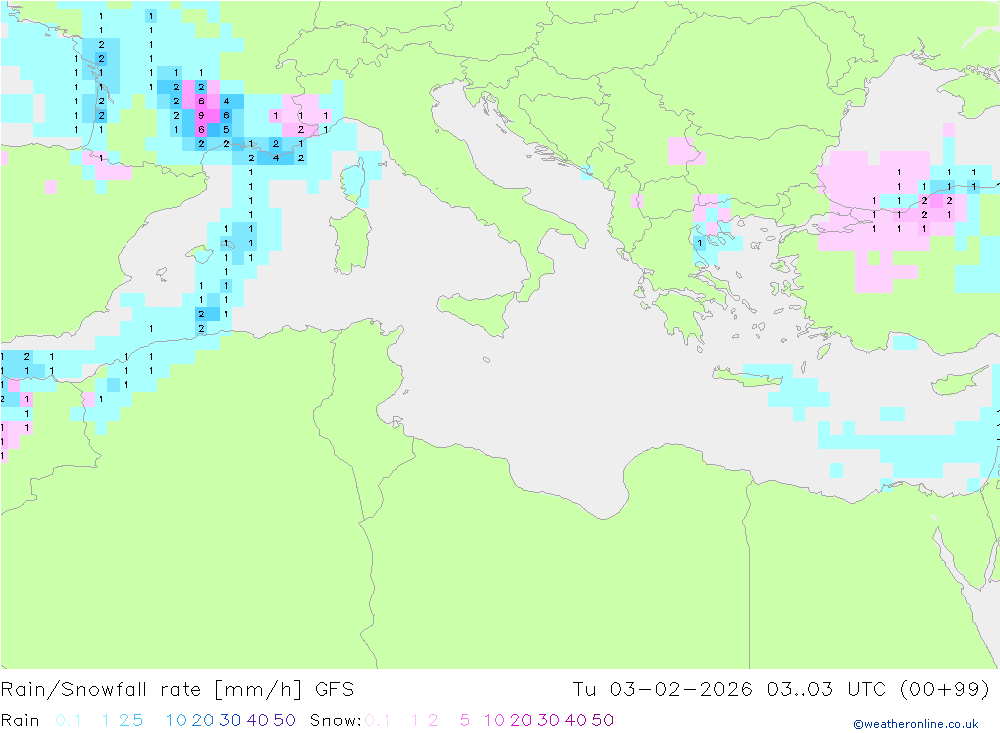Click the "(00+99)" forecast offset text
Viewport: 1000px width, 733px height.
[944, 690]
